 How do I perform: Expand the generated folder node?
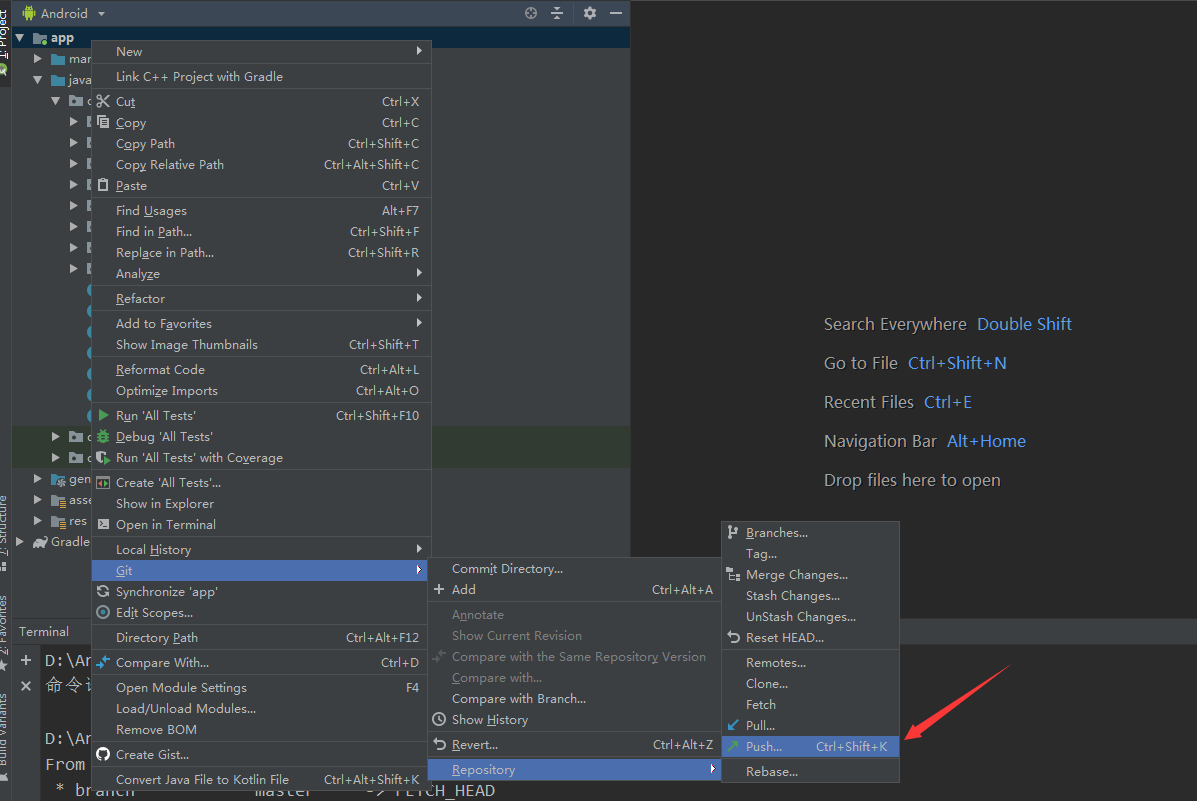tap(38, 479)
